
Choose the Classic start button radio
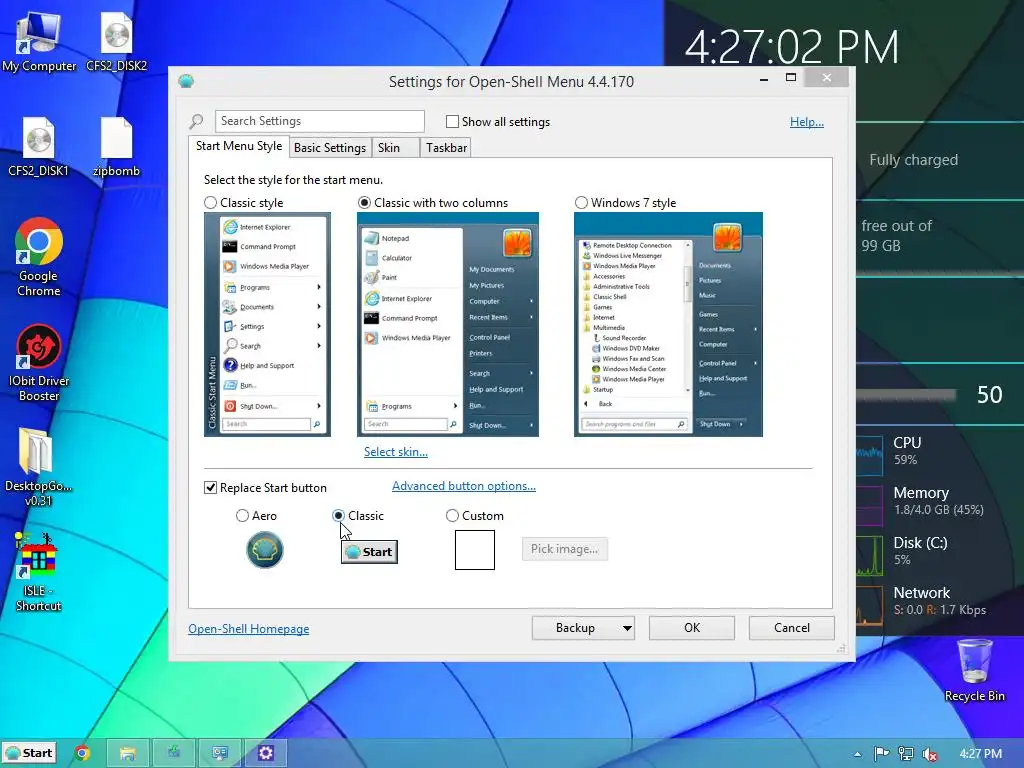coord(338,516)
